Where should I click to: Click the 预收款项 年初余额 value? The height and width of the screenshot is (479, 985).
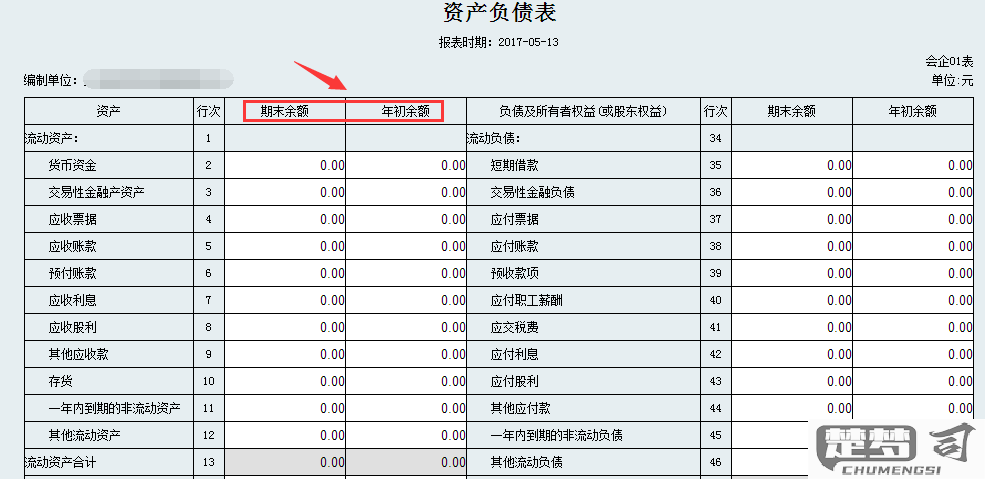coord(913,273)
